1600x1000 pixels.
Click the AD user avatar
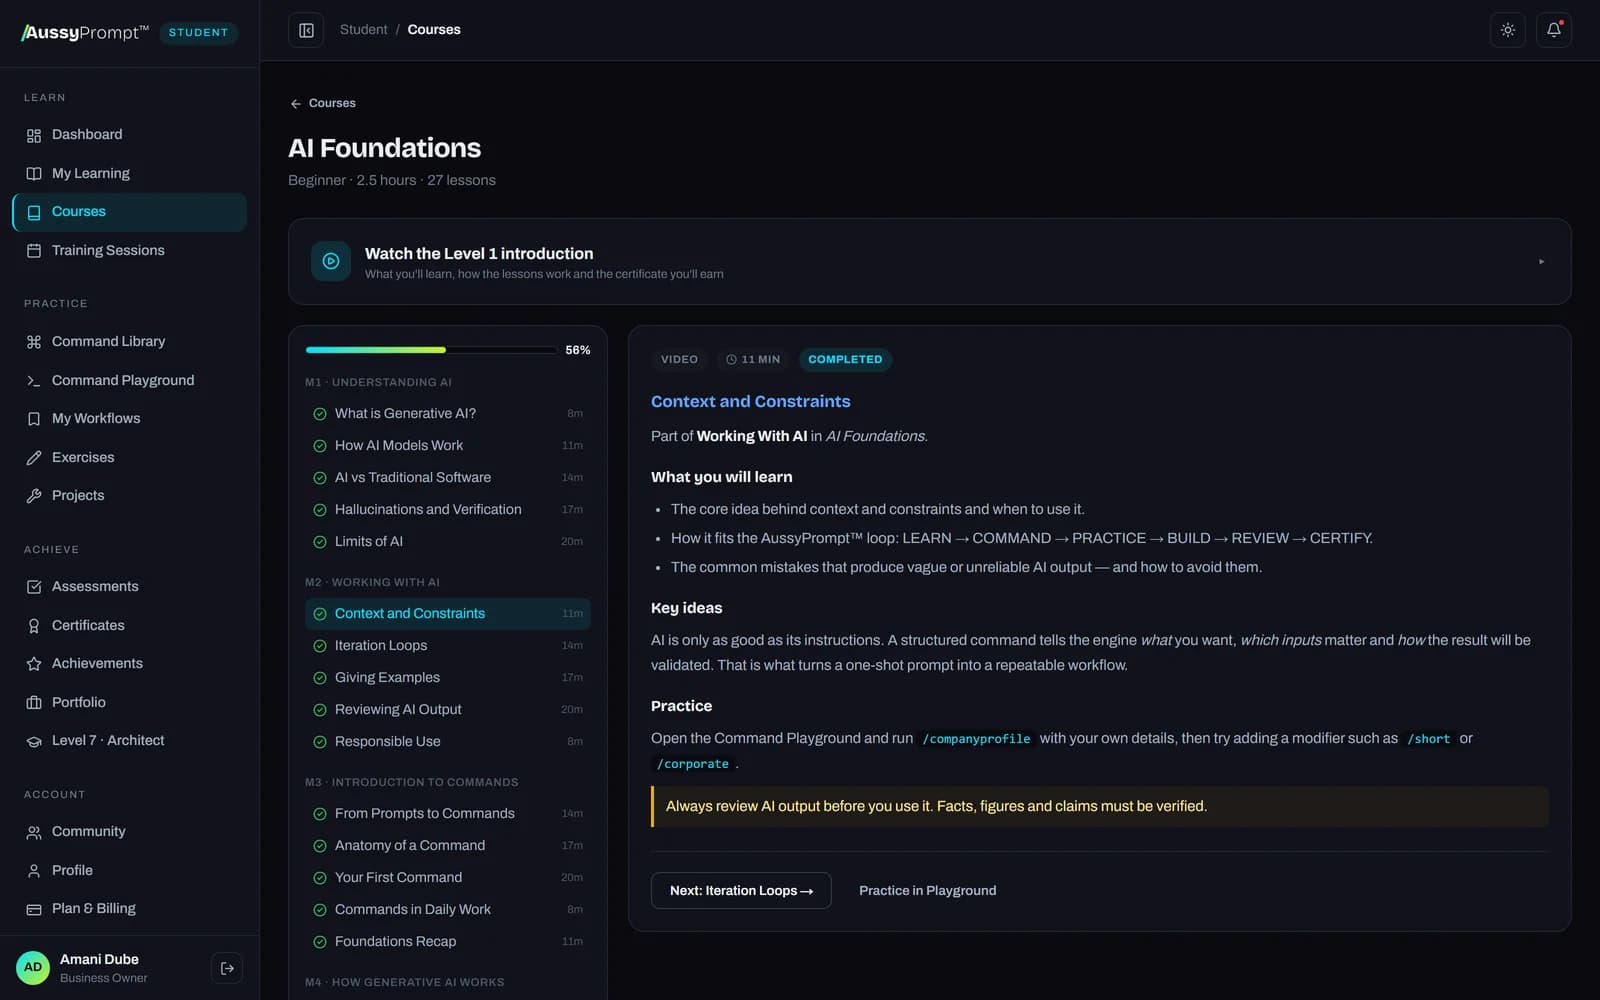33,968
